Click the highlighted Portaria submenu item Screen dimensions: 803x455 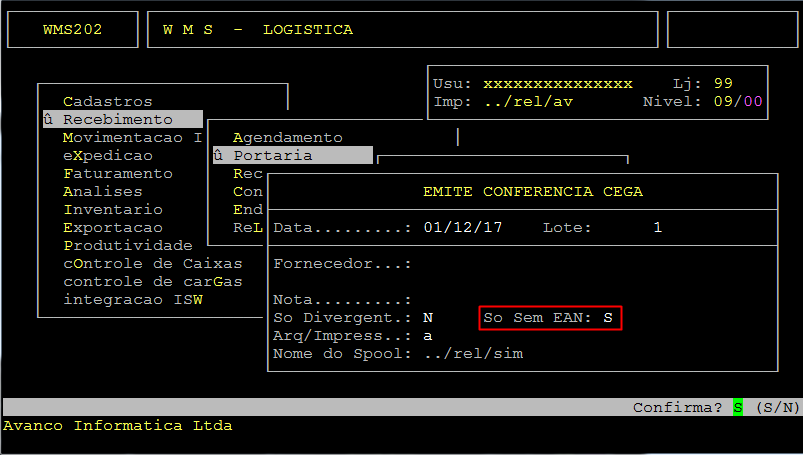click(272, 155)
